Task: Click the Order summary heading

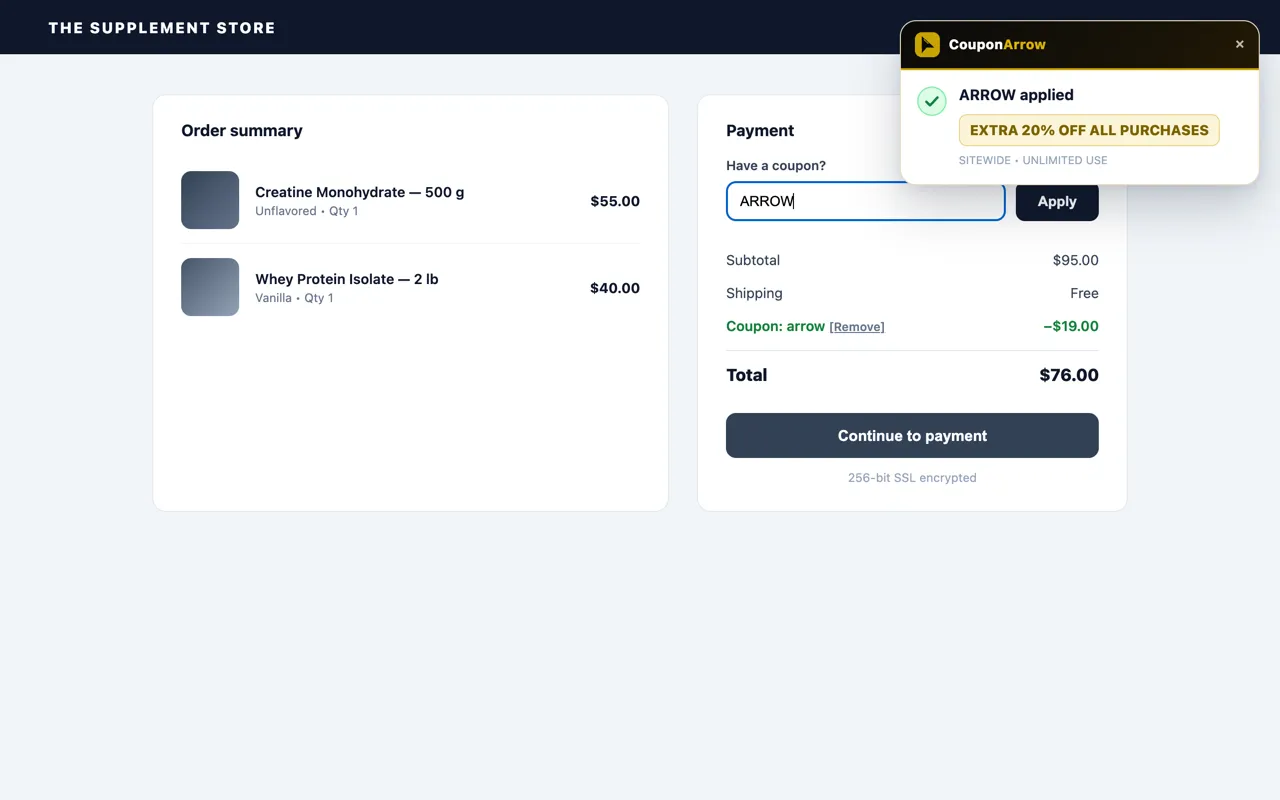Action: (242, 130)
